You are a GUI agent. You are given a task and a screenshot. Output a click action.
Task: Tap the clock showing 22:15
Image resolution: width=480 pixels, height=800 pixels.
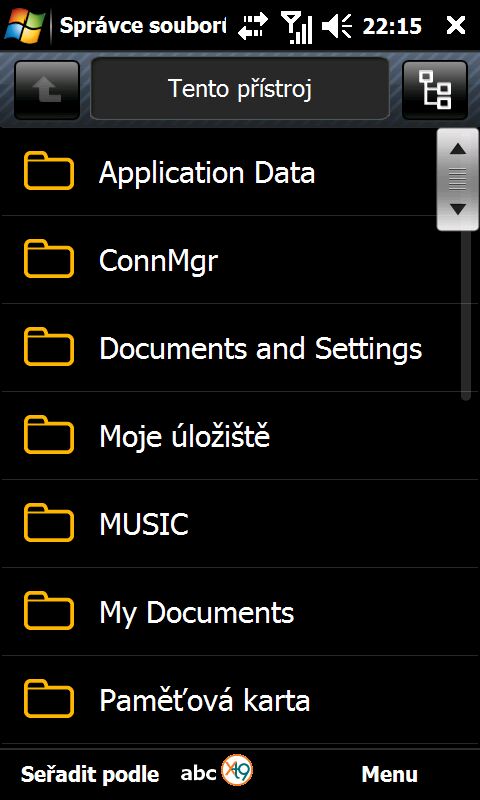pos(392,26)
